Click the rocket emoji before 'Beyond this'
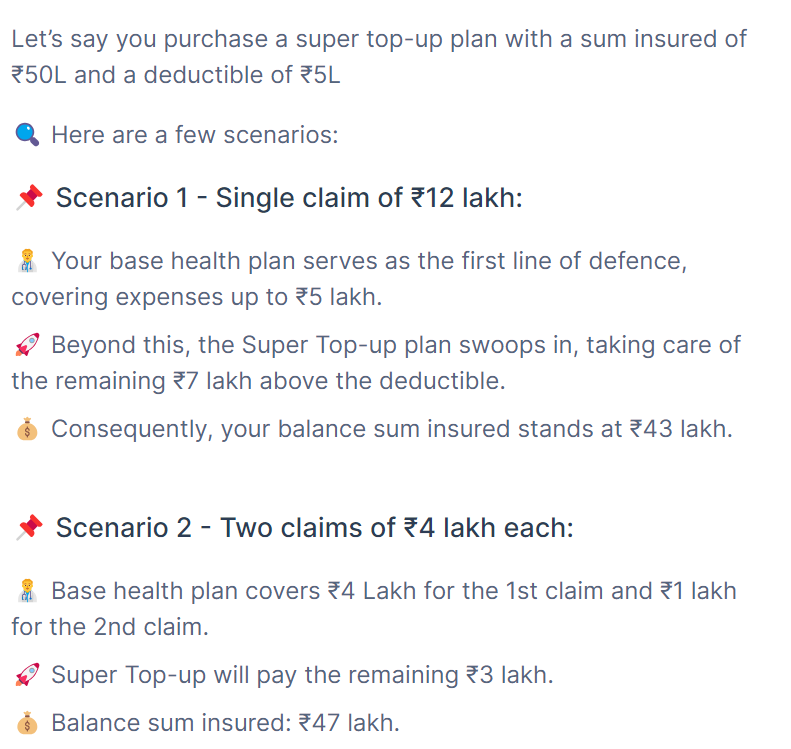The image size is (791, 749). pos(27,346)
